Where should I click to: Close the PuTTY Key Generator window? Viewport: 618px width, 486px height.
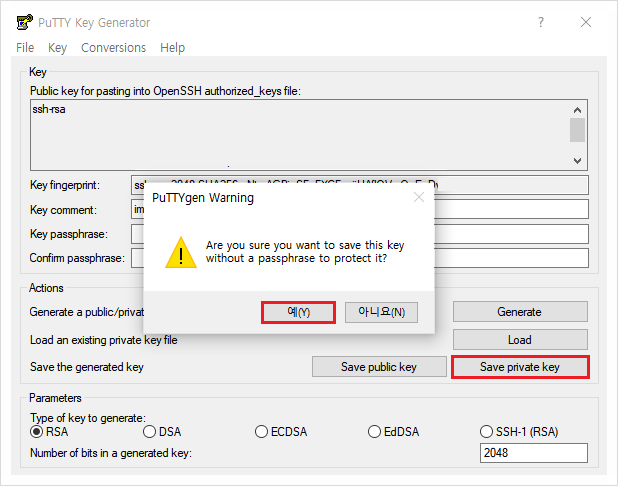point(586,22)
